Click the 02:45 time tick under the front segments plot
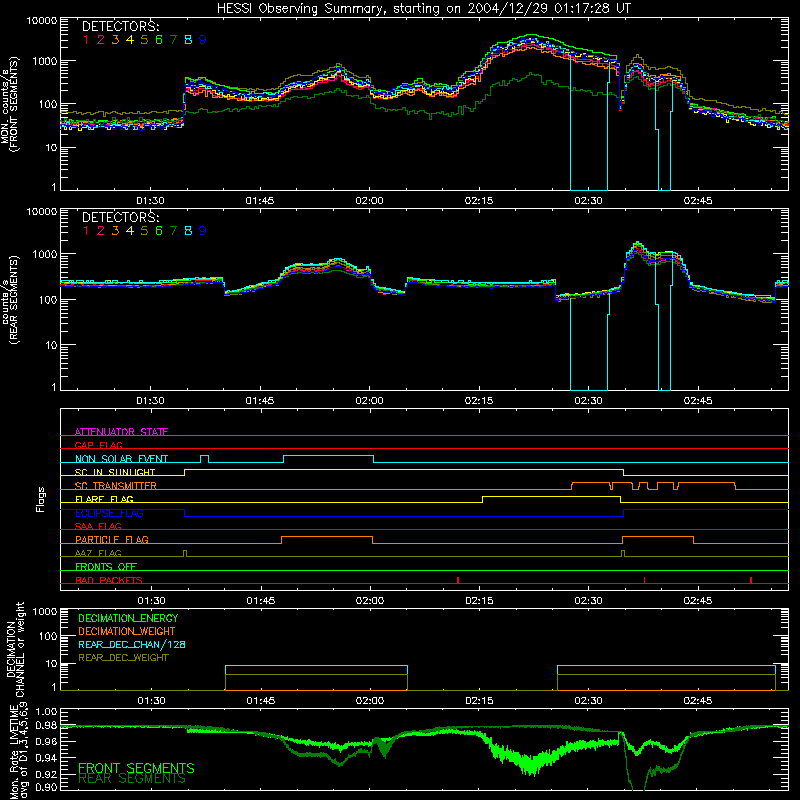Screen dimensions: 800x800 pos(698,201)
